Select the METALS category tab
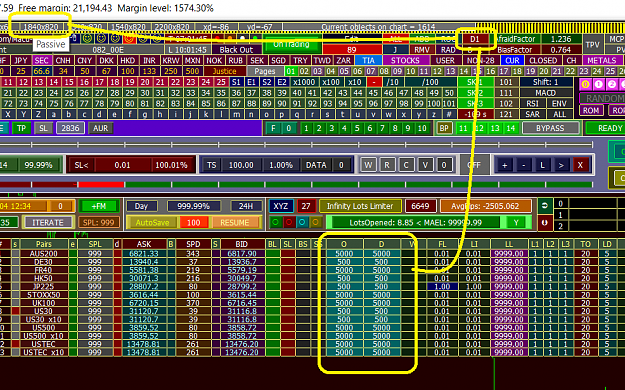625x390 pixels. coord(602,60)
